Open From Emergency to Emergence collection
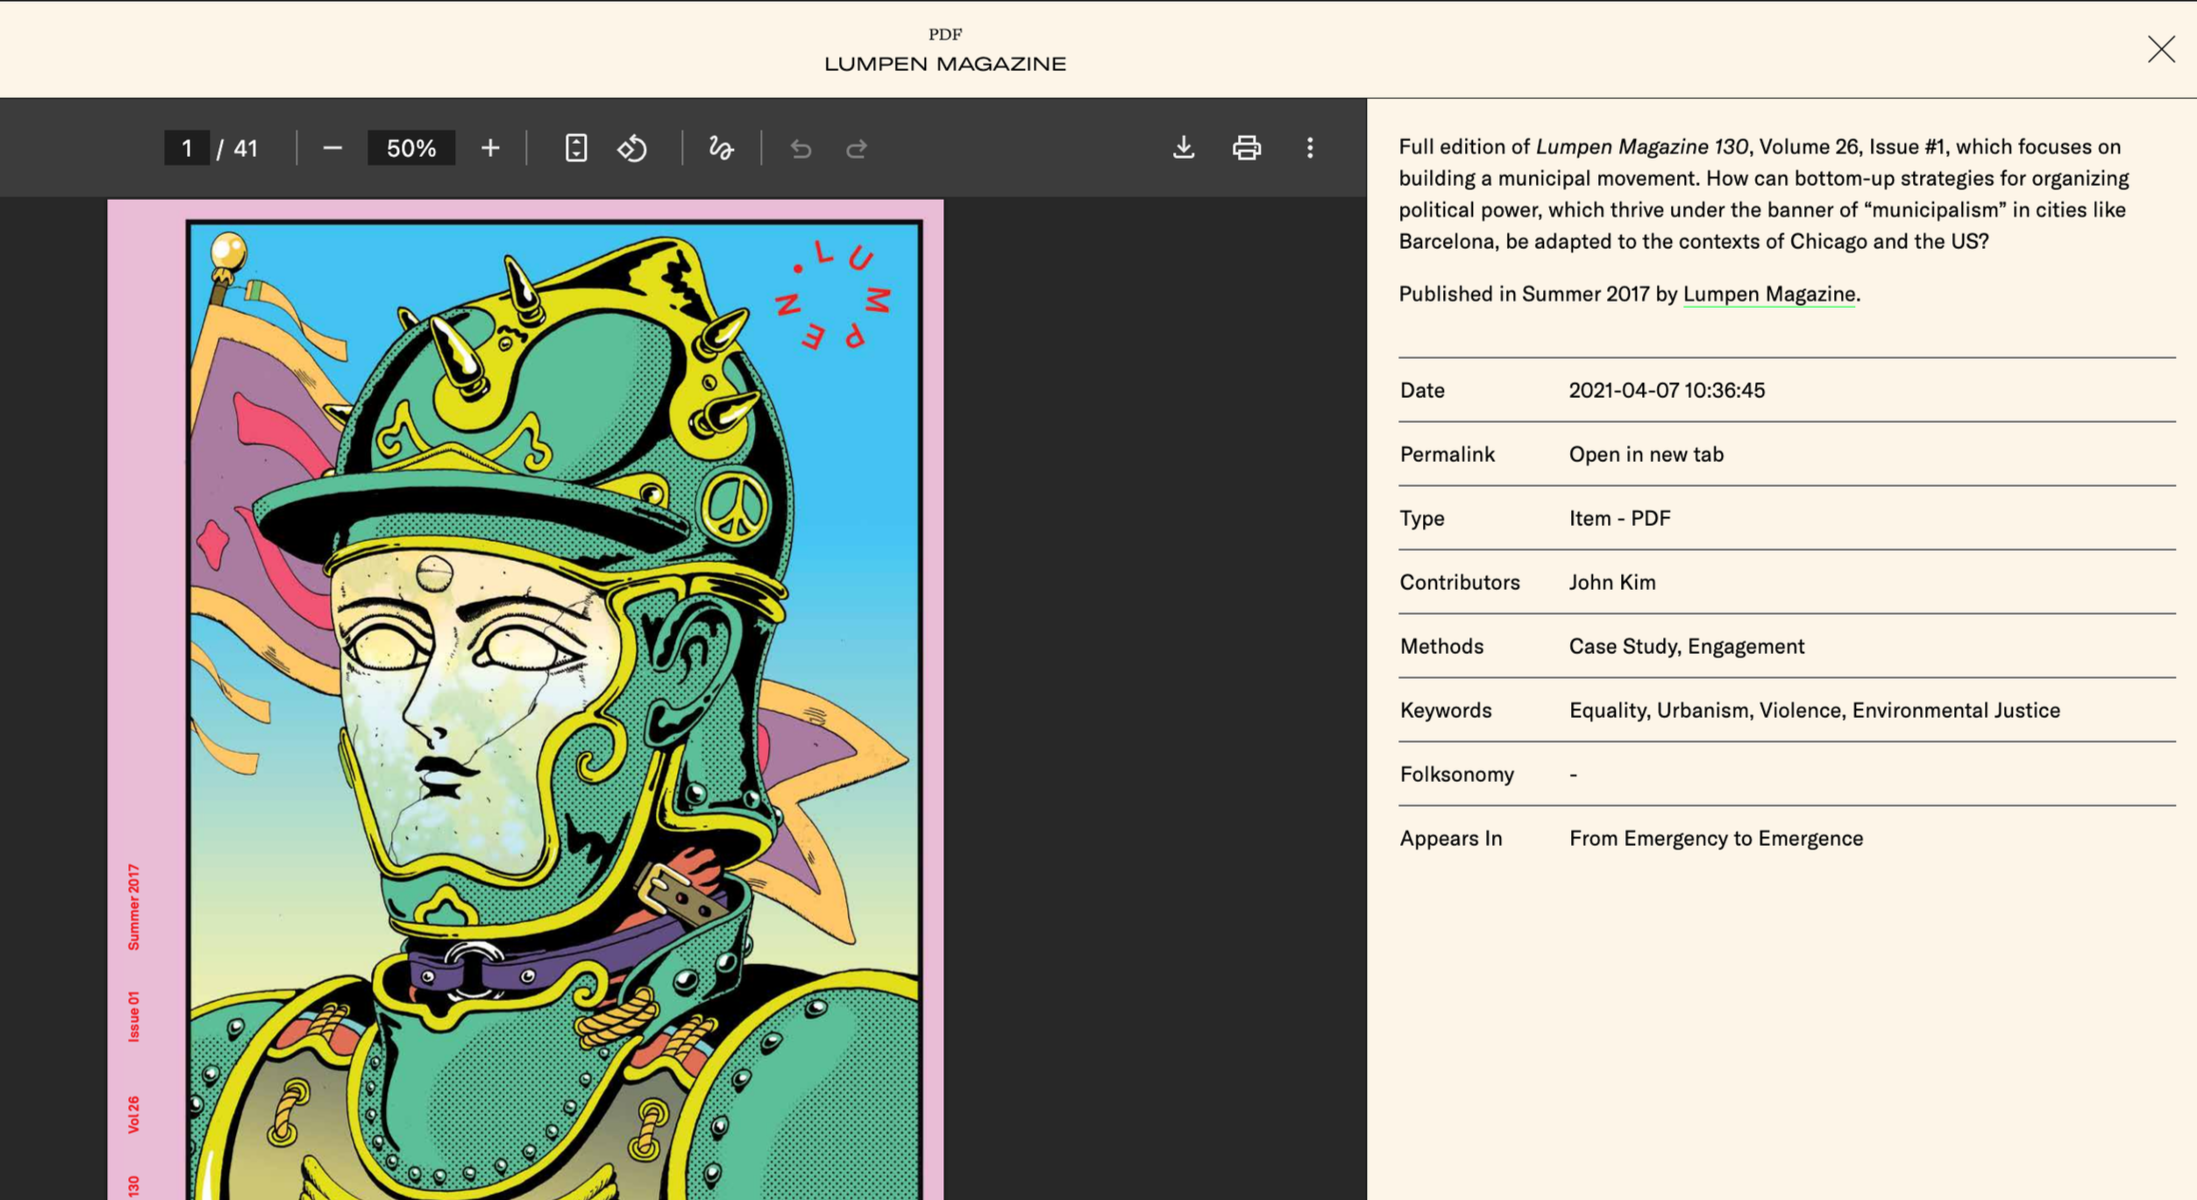Image resolution: width=2197 pixels, height=1200 pixels. (x=1716, y=838)
